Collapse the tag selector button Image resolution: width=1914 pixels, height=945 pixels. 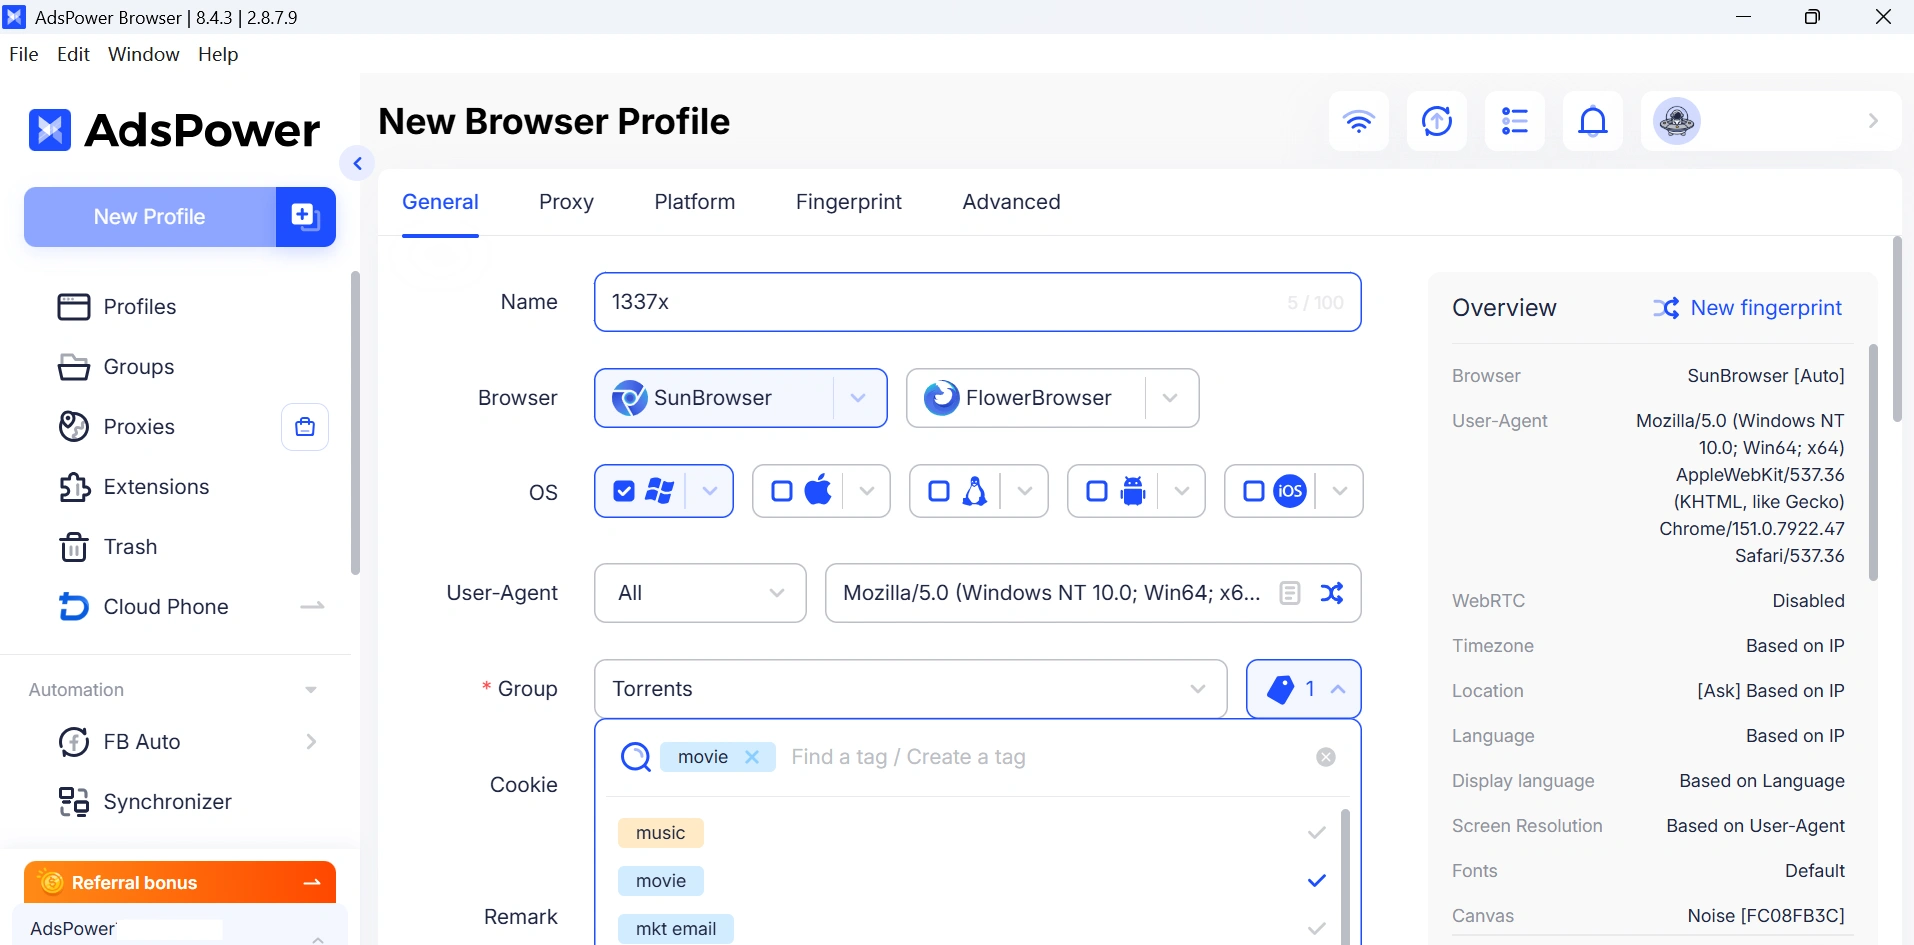1304,689
